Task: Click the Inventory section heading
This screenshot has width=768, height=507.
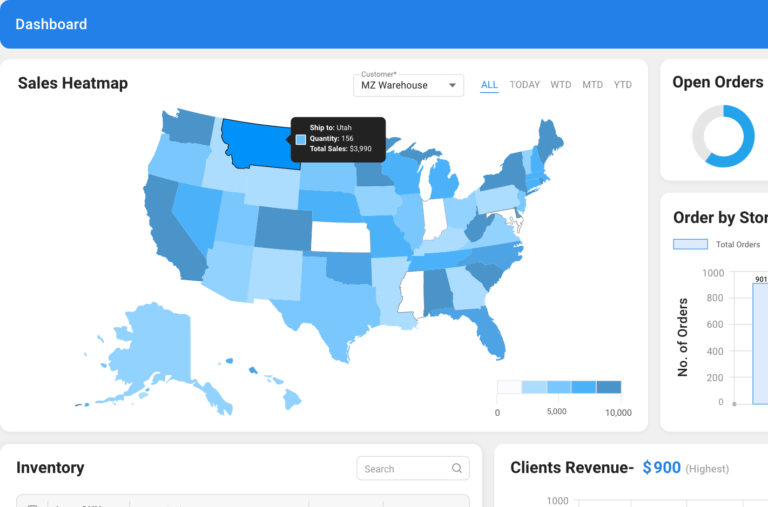Action: pos(50,467)
